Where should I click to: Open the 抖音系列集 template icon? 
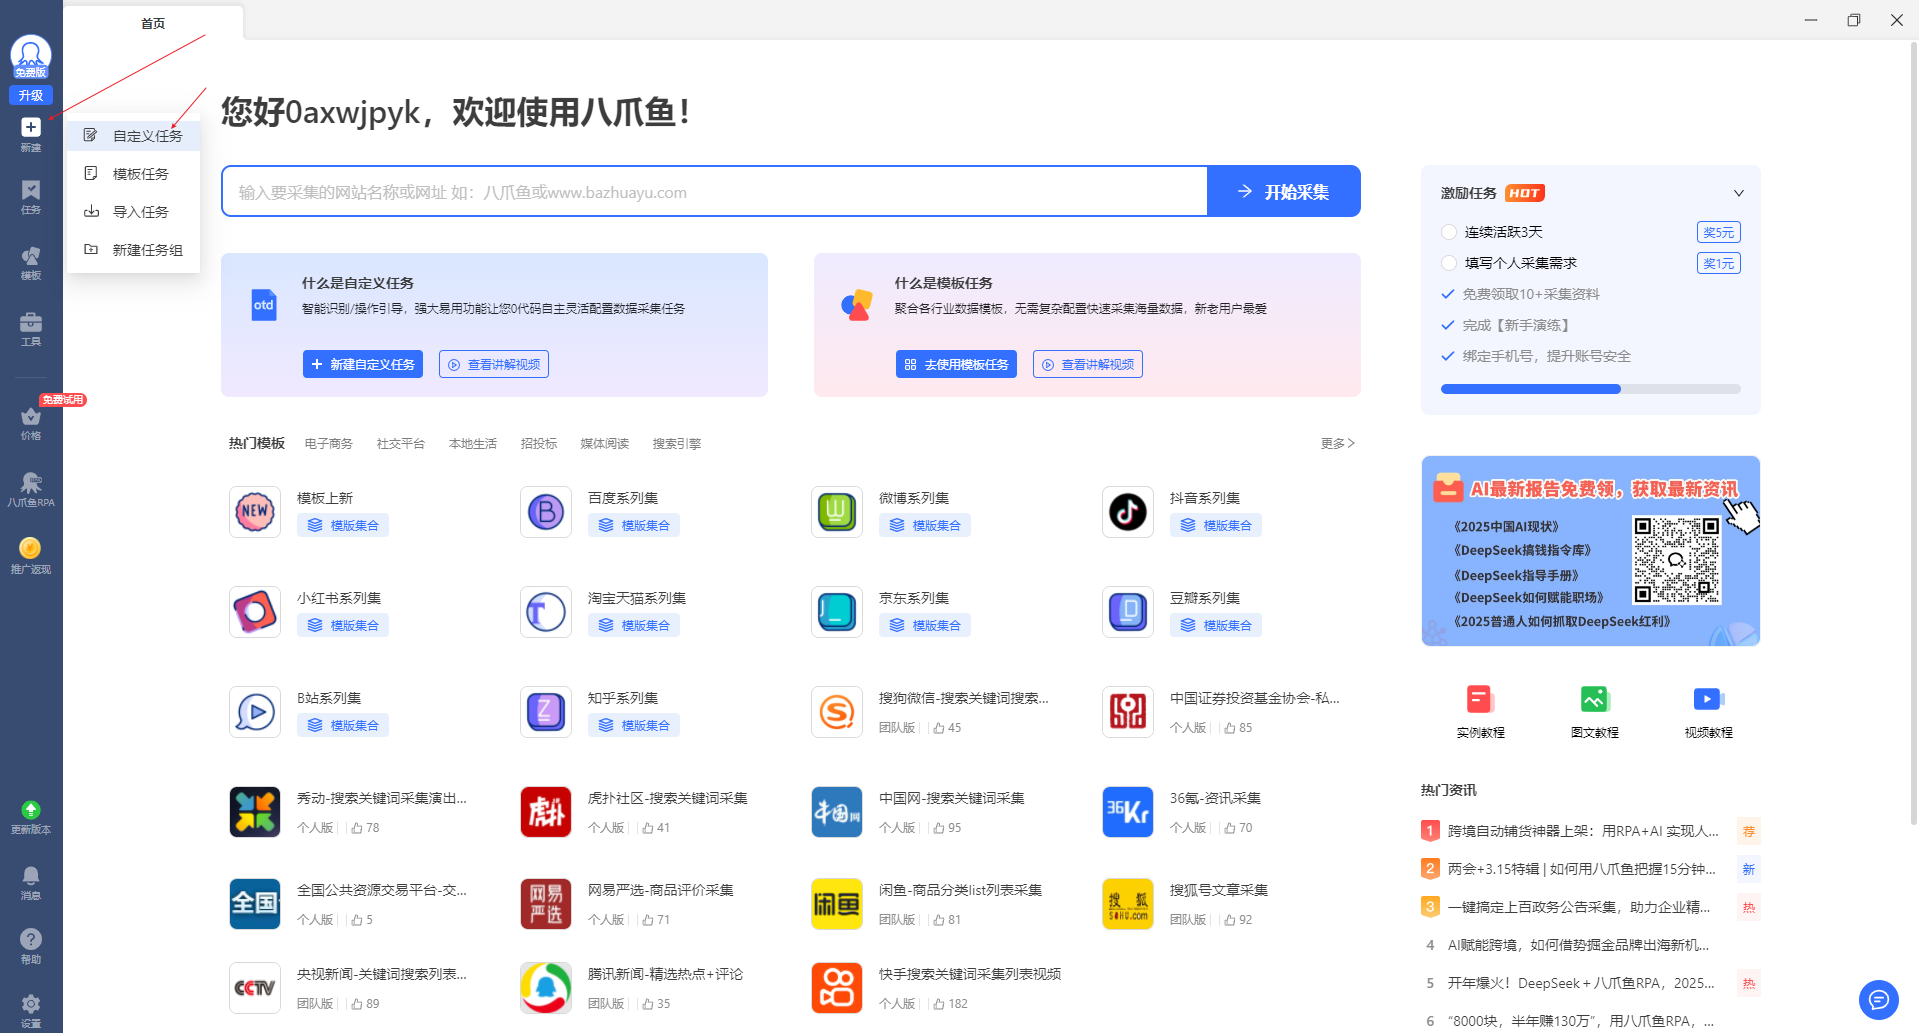[1128, 512]
